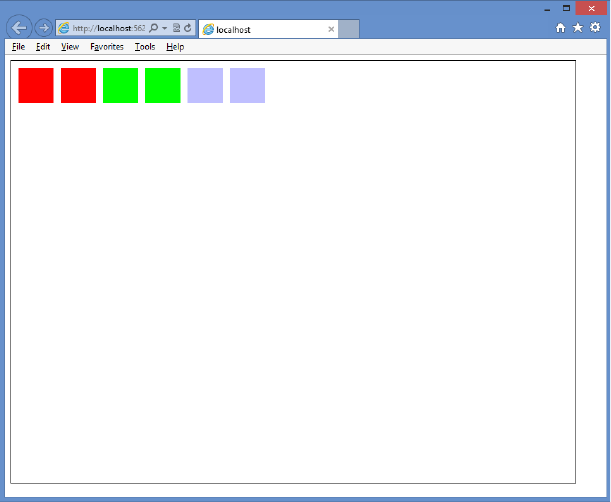Open a new blank tab
This screenshot has width=611, height=502.
349,29
